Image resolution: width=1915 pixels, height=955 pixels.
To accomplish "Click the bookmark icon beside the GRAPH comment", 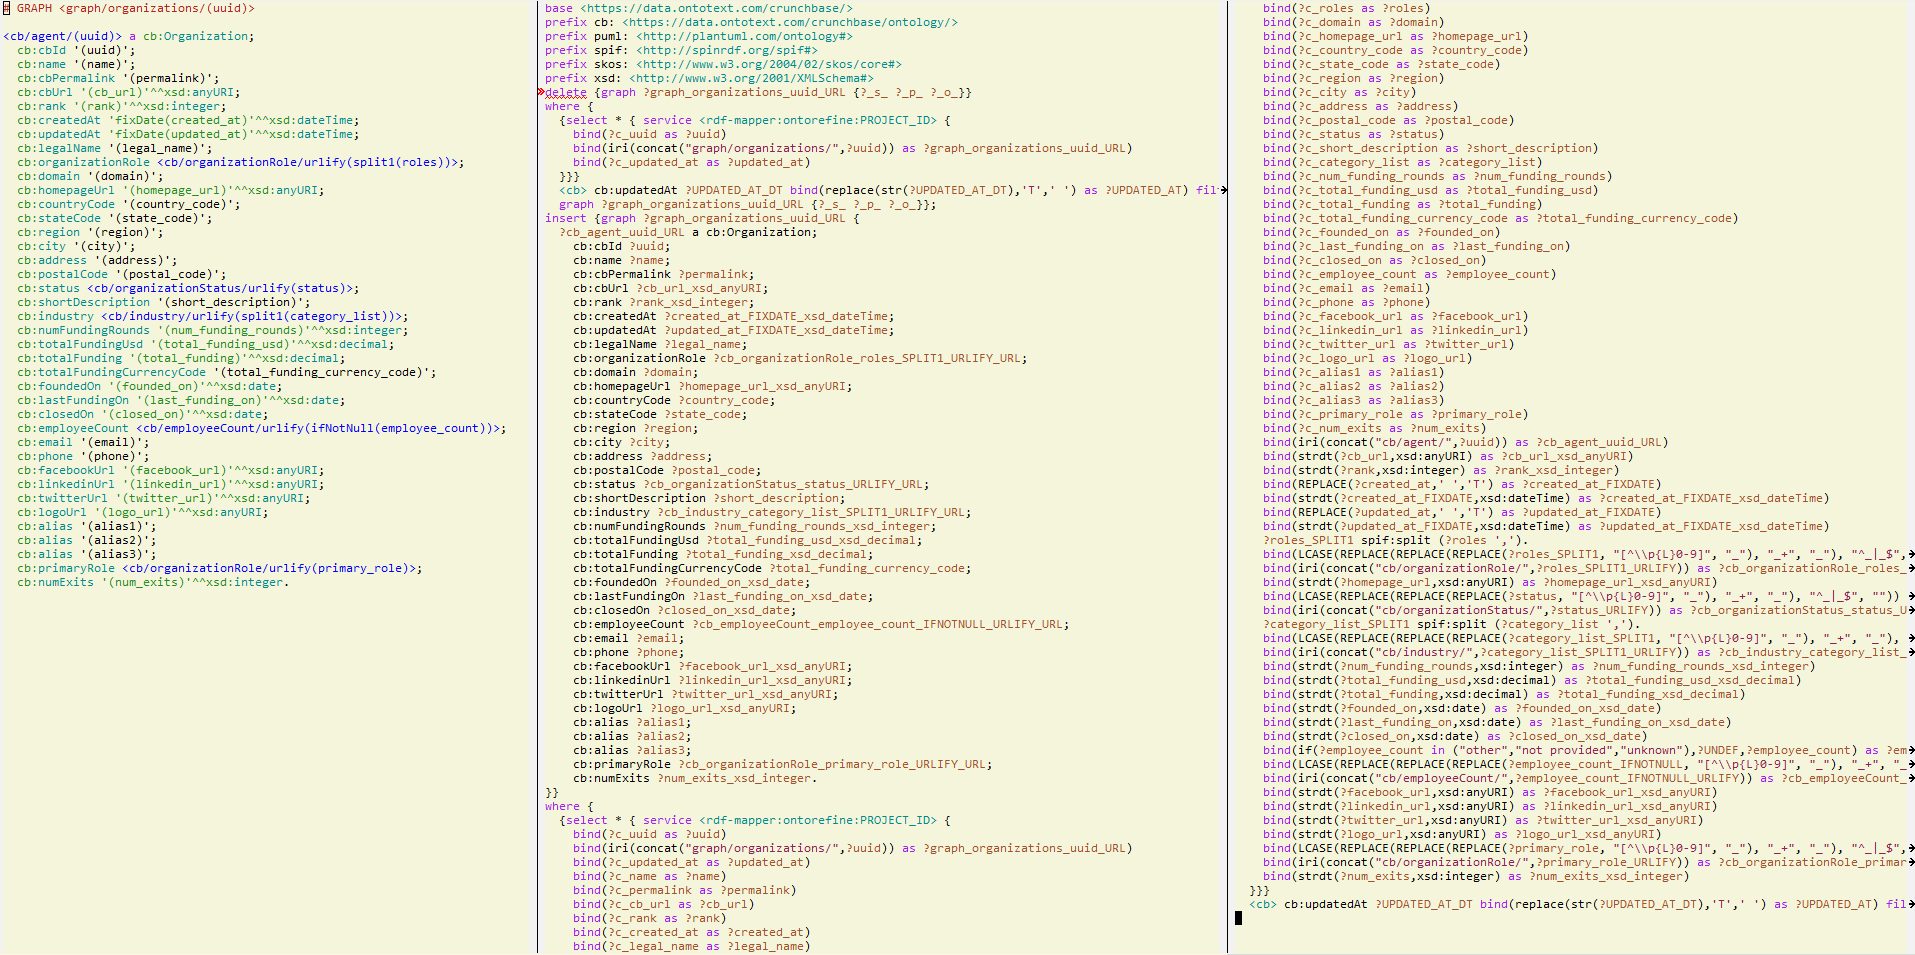I will [x=8, y=6].
